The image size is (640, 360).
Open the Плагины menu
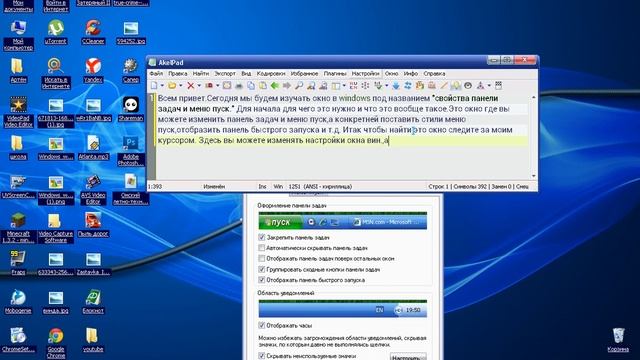coord(335,73)
